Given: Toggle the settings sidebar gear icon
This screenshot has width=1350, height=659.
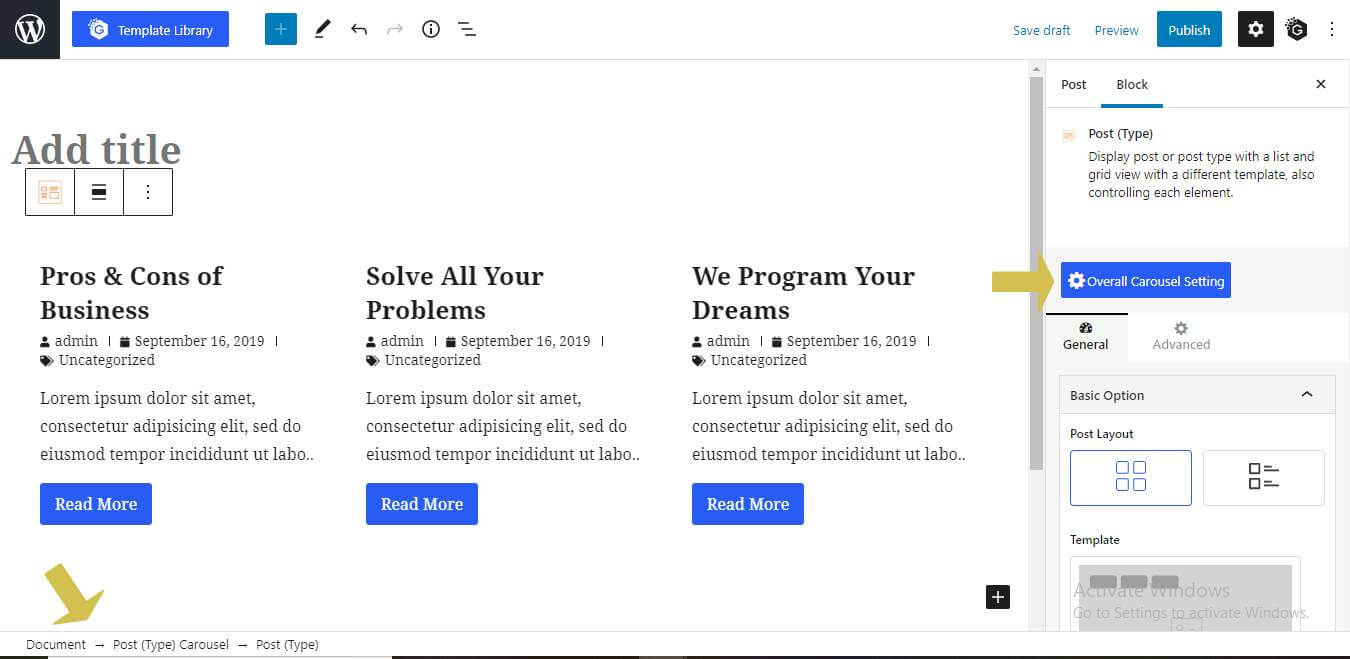Looking at the screenshot, I should pyautogui.click(x=1256, y=29).
